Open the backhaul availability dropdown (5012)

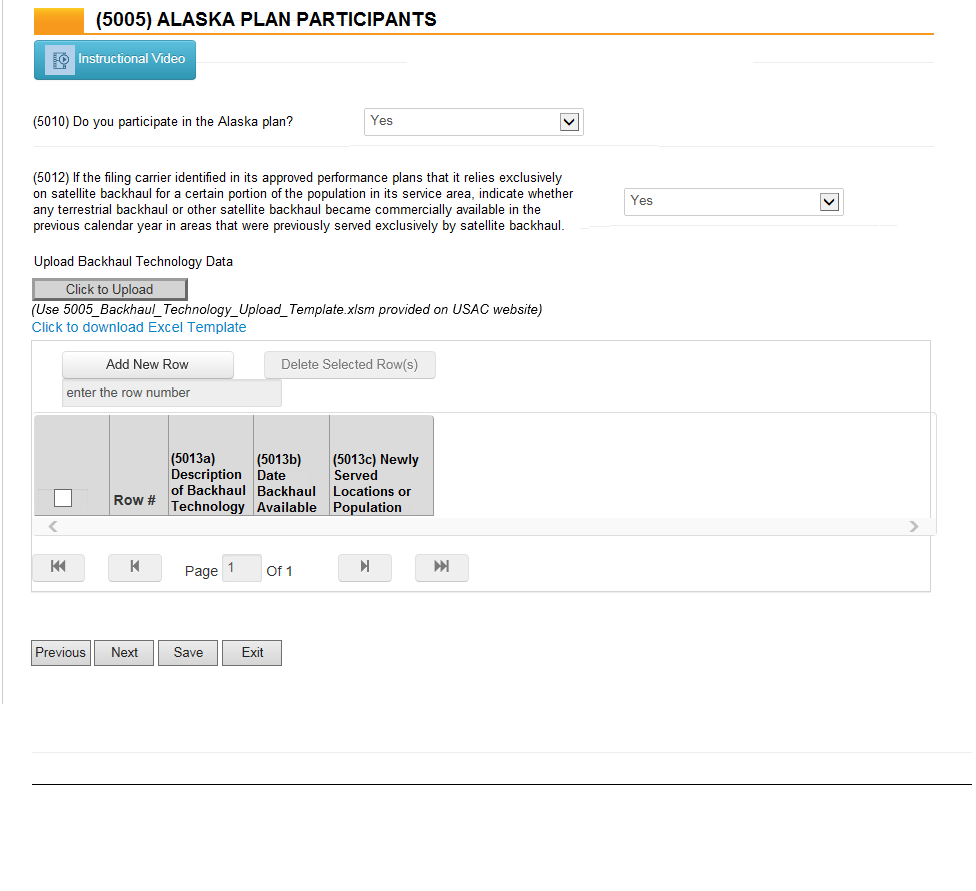[733, 202]
